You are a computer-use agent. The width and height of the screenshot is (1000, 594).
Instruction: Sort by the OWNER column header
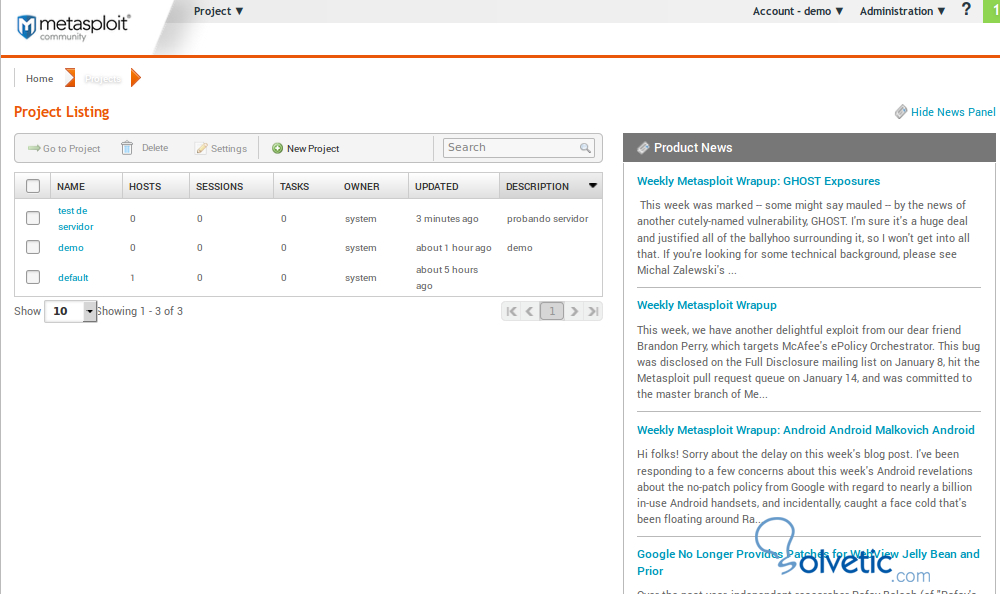pos(362,186)
